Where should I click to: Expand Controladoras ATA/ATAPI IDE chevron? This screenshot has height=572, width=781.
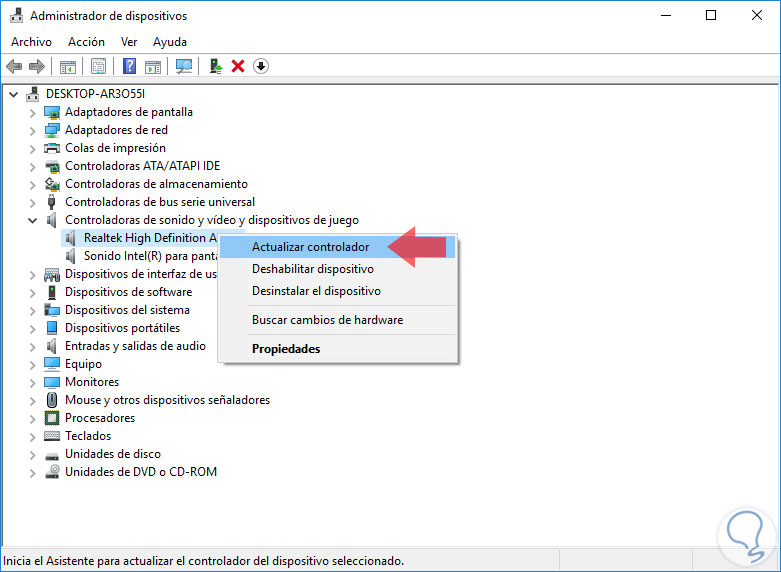pyautogui.click(x=32, y=166)
